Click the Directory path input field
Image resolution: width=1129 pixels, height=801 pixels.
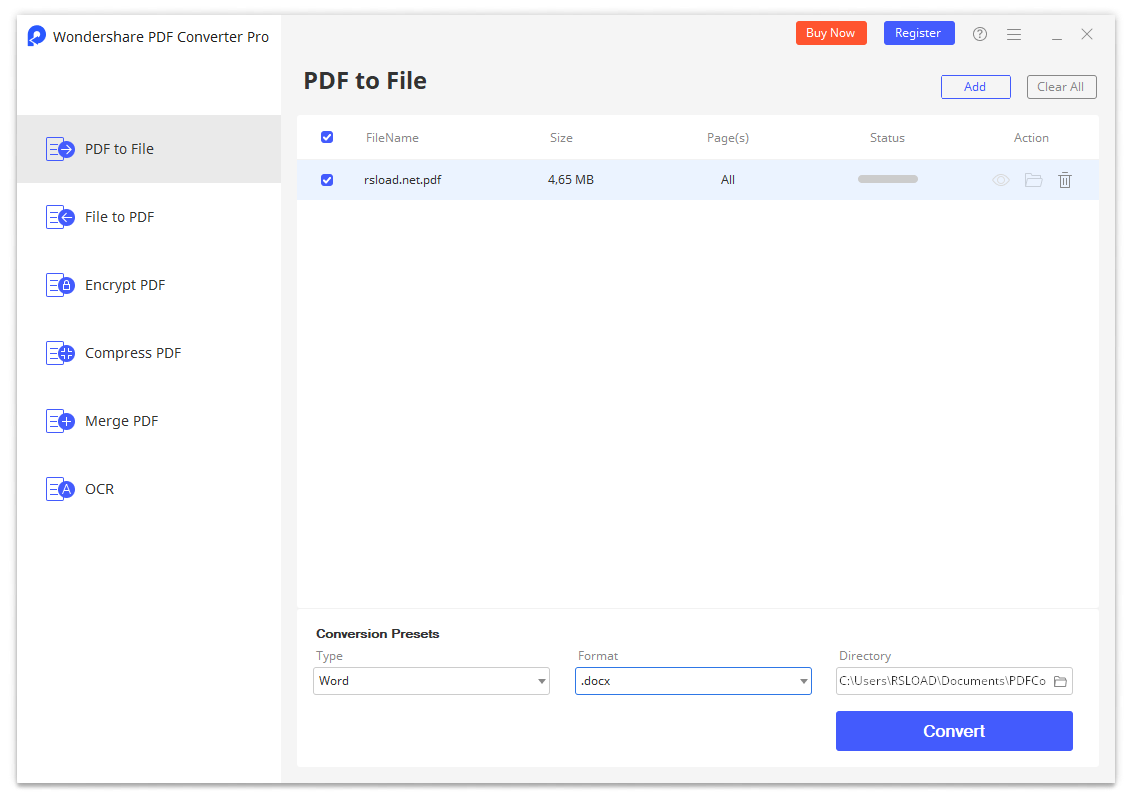tap(942, 681)
